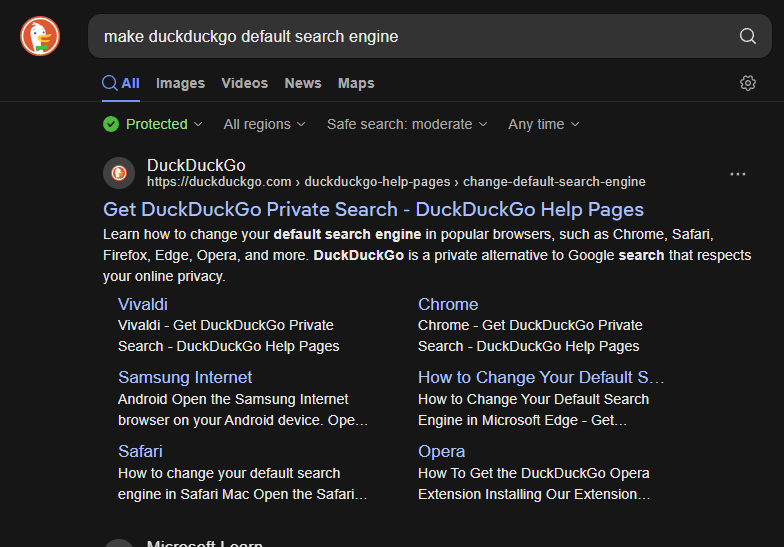Click 'Android Open the Samsung Internet' description
Viewport: 784px width, 547px height.
click(233, 399)
